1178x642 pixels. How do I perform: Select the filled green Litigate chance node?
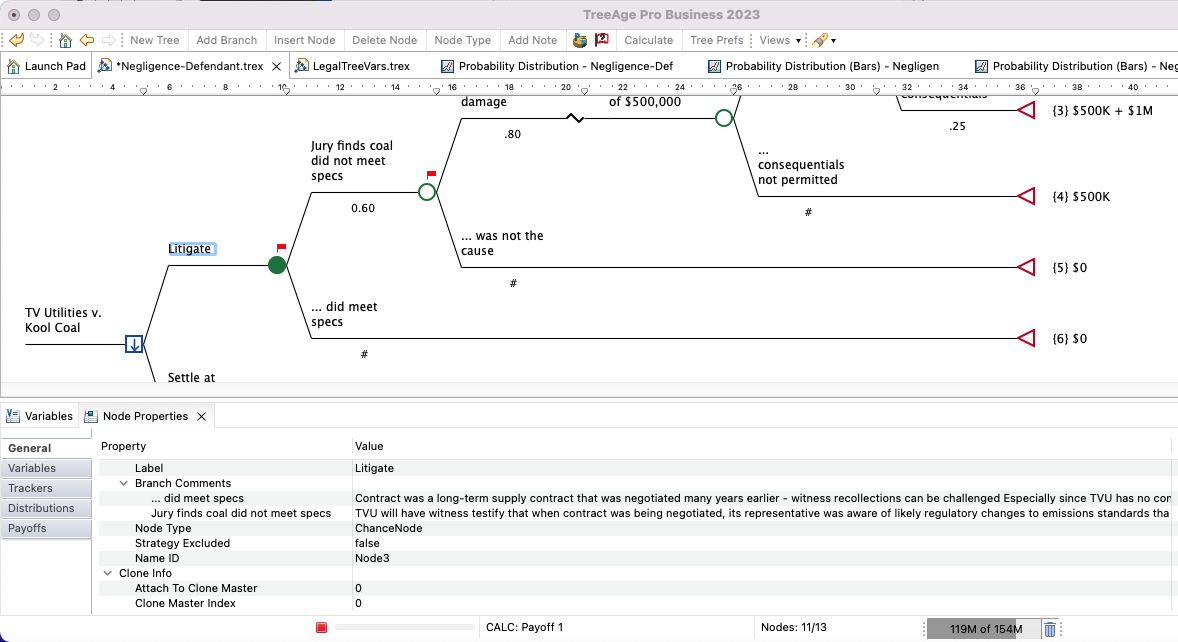click(278, 265)
